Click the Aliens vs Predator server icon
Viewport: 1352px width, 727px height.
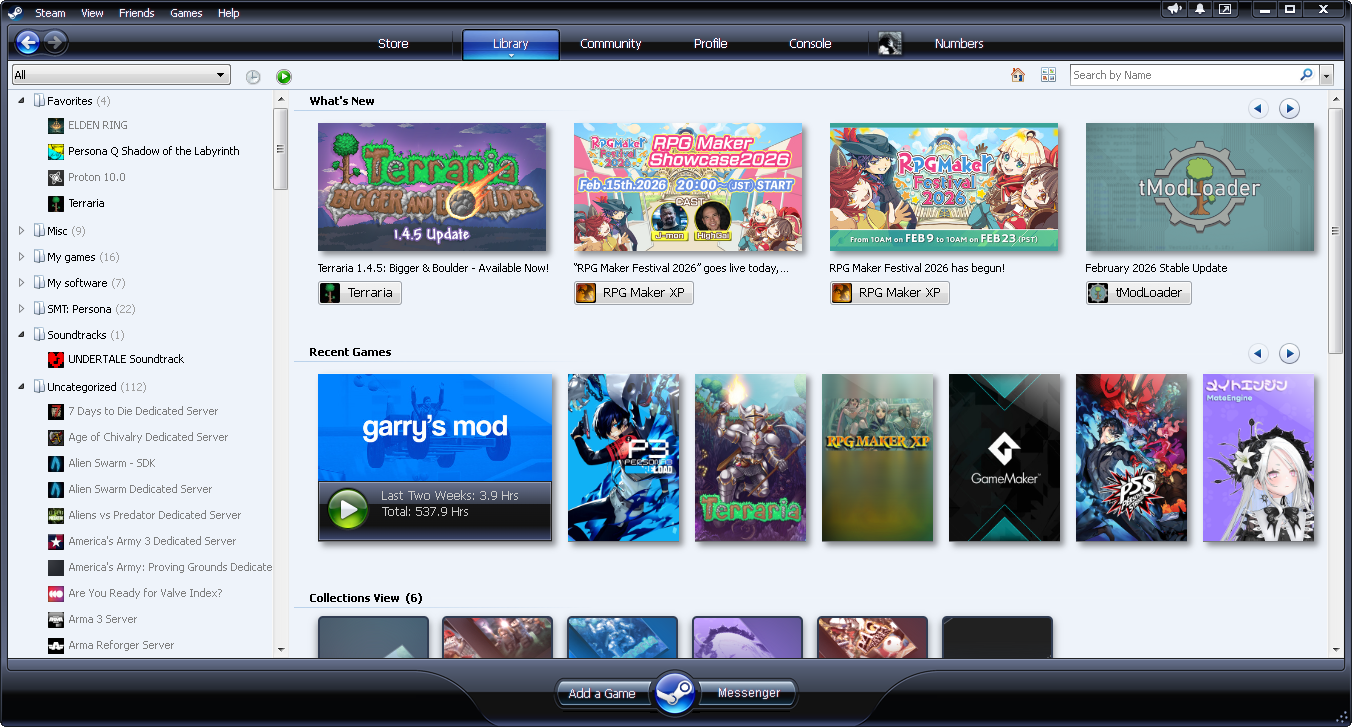click(x=56, y=516)
